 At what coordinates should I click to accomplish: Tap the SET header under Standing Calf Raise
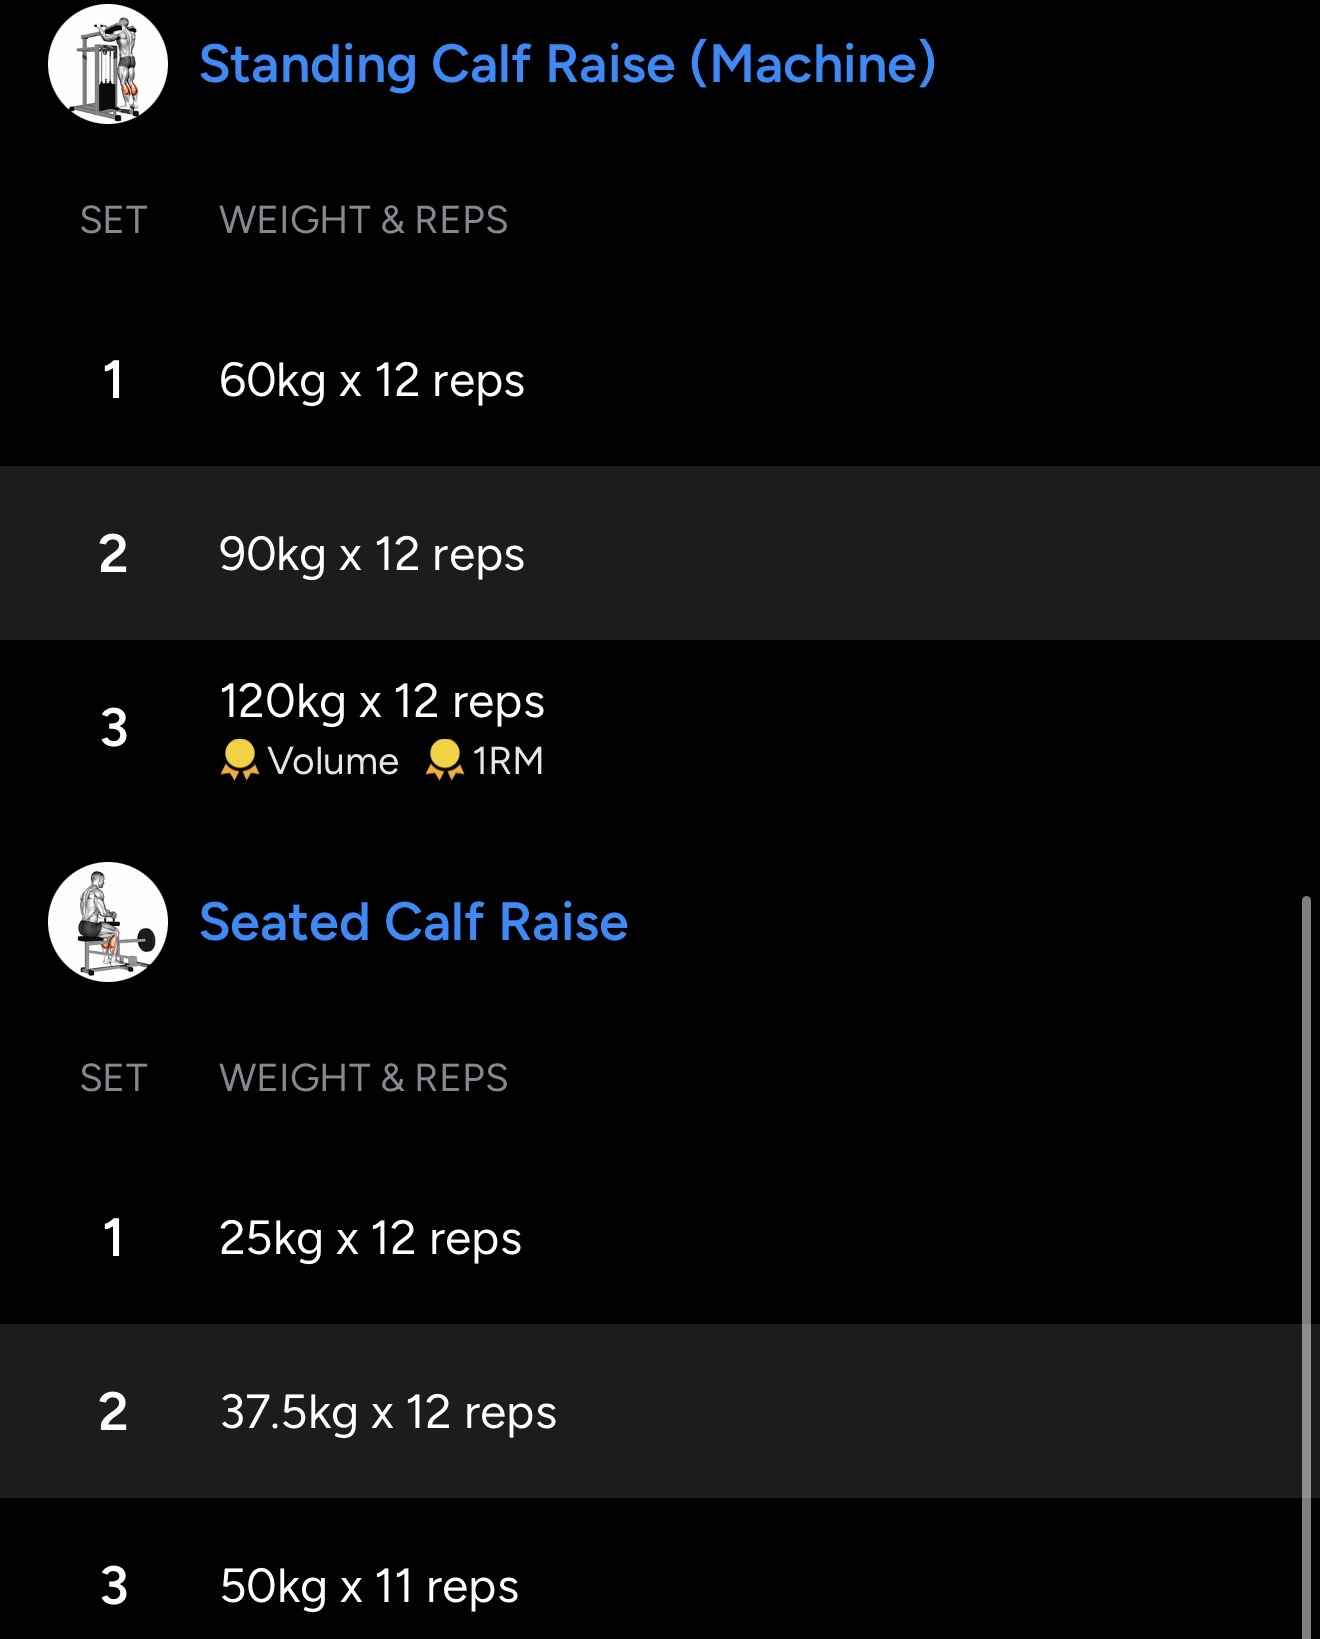coord(114,220)
